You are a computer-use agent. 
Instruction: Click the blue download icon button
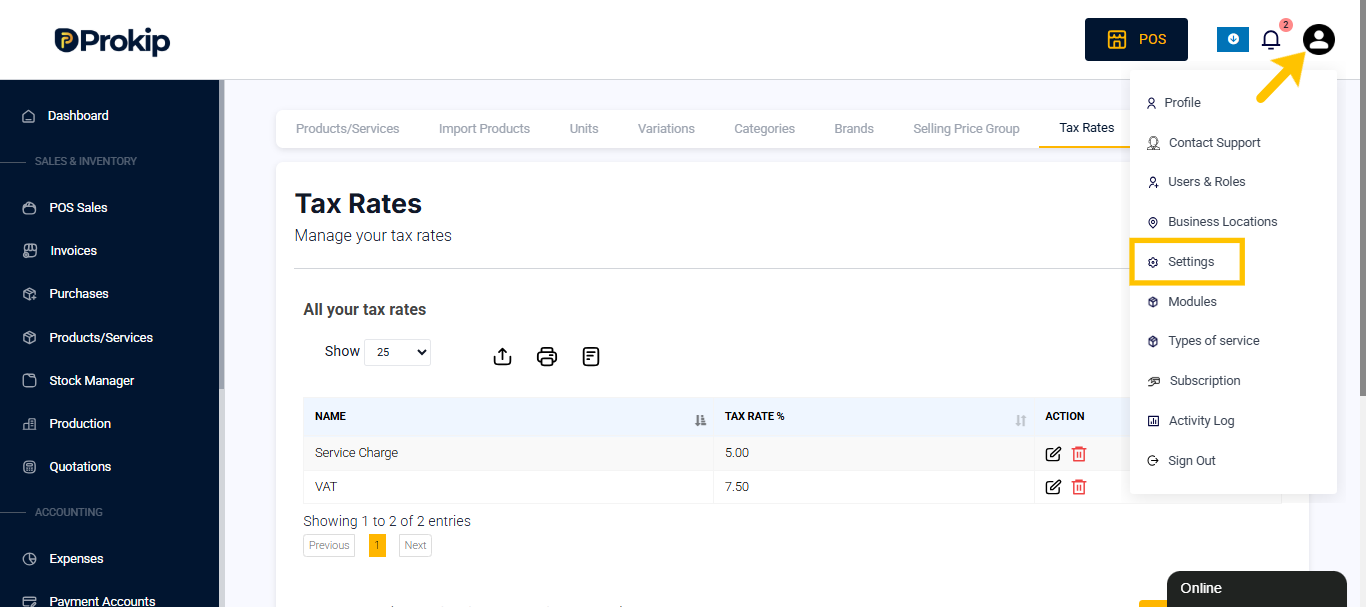coord(1233,39)
